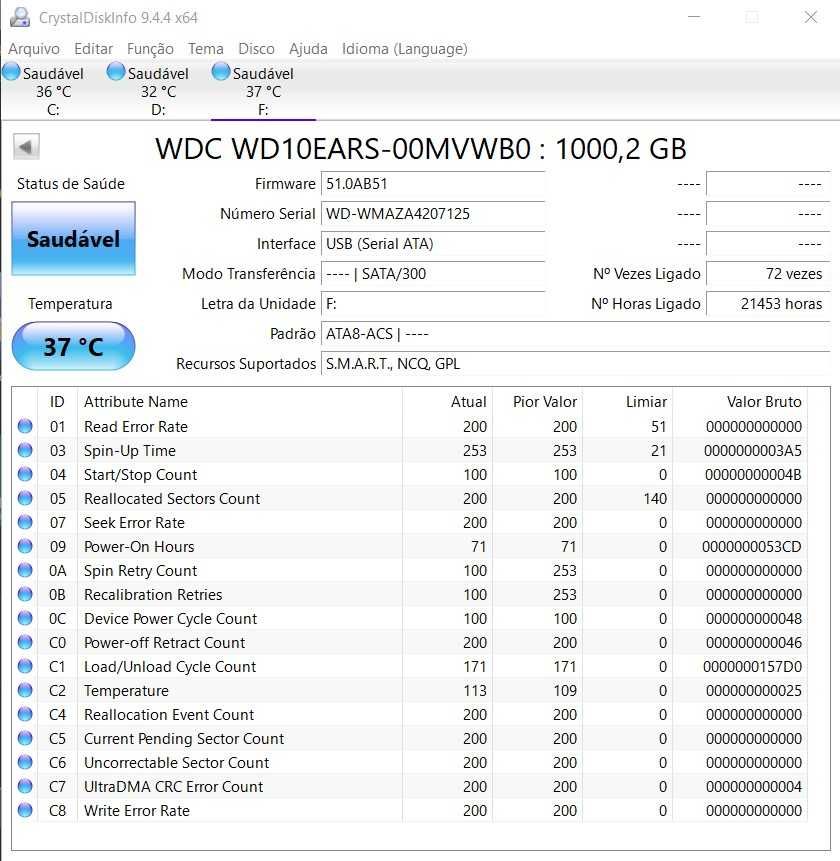Image resolution: width=840 pixels, height=861 pixels.
Task: Click status icon of Reallocation Event Count row
Action: pyautogui.click(x=25, y=714)
